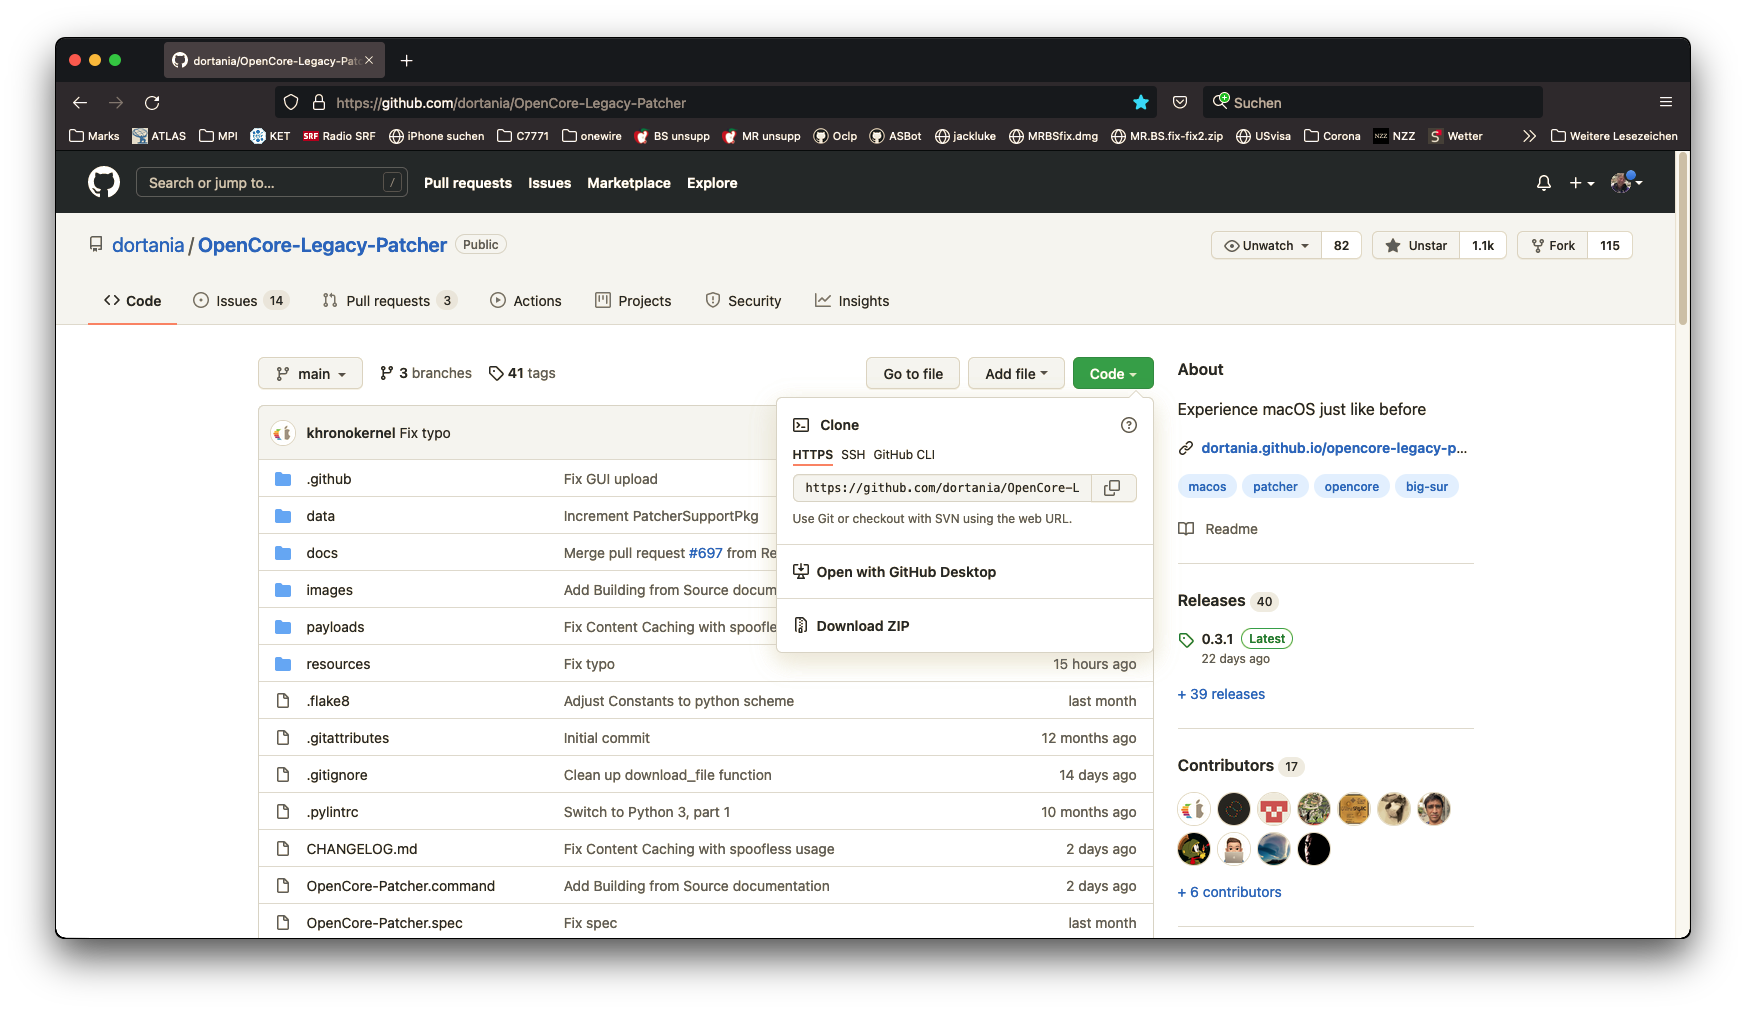
Task: Open the Weitere Lesezeichen folder
Action: coord(1614,136)
